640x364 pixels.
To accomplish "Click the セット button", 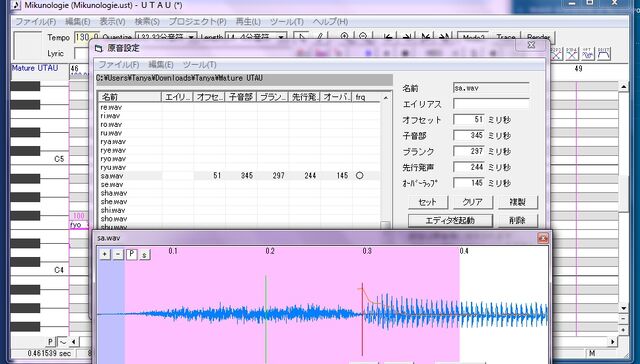I will click(428, 202).
